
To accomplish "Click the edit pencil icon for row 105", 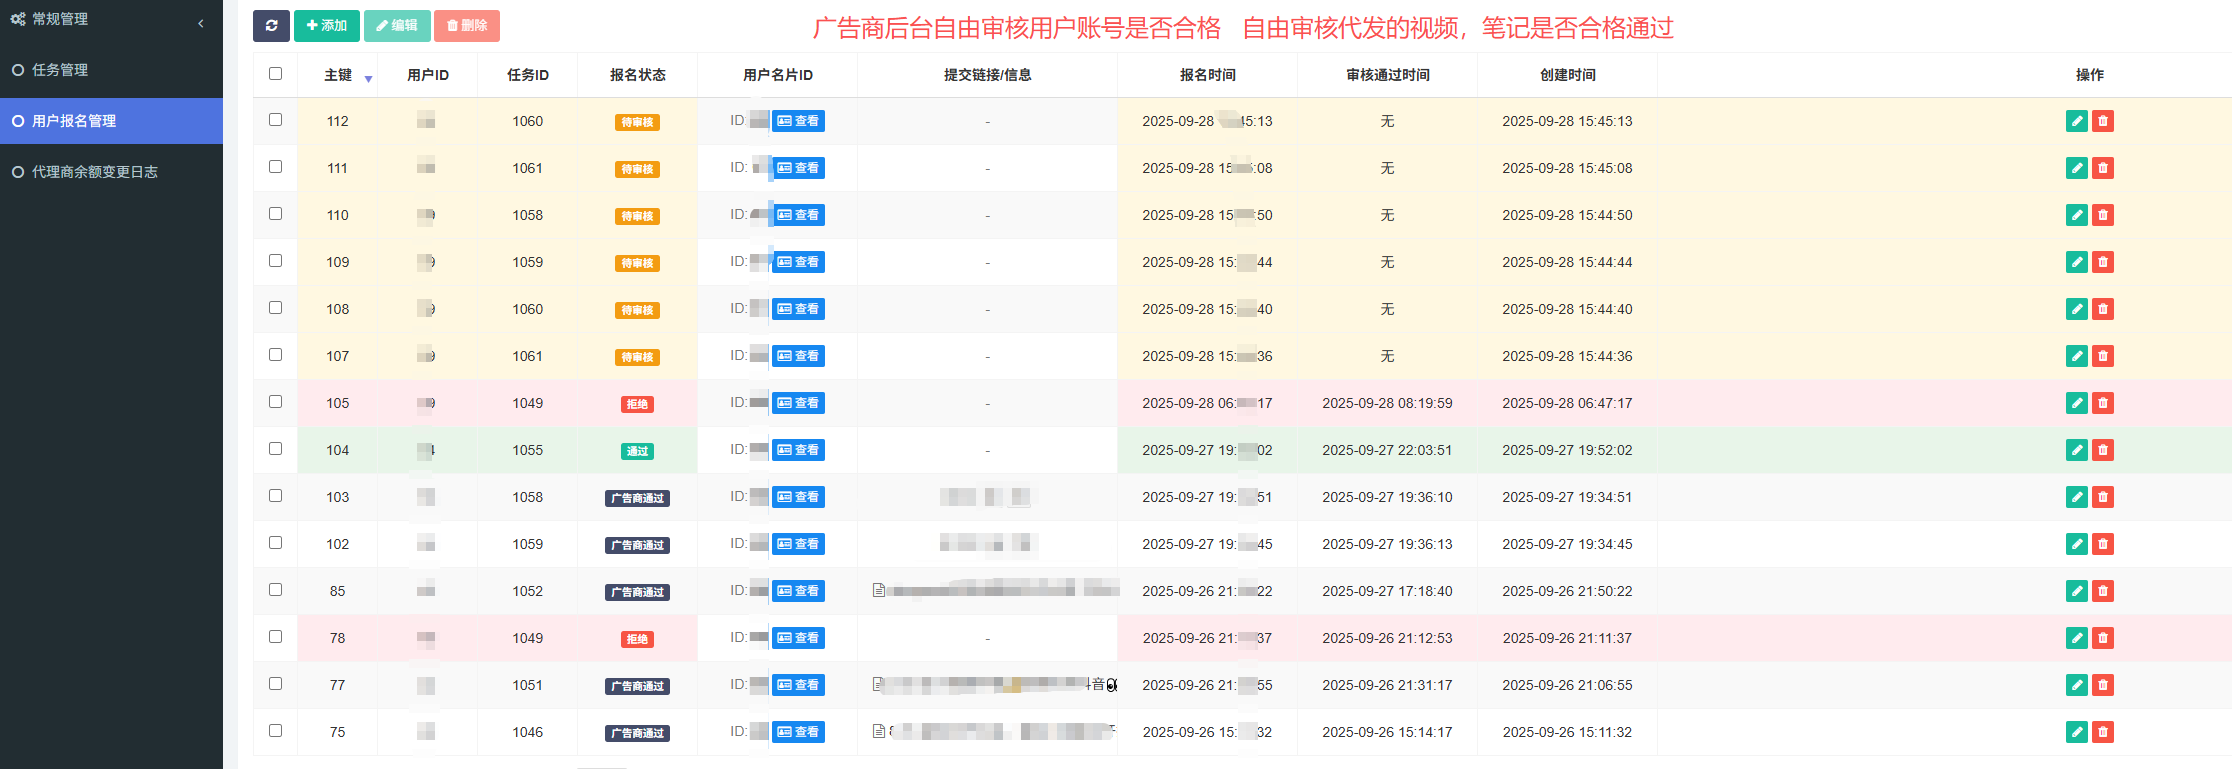I will (2076, 403).
